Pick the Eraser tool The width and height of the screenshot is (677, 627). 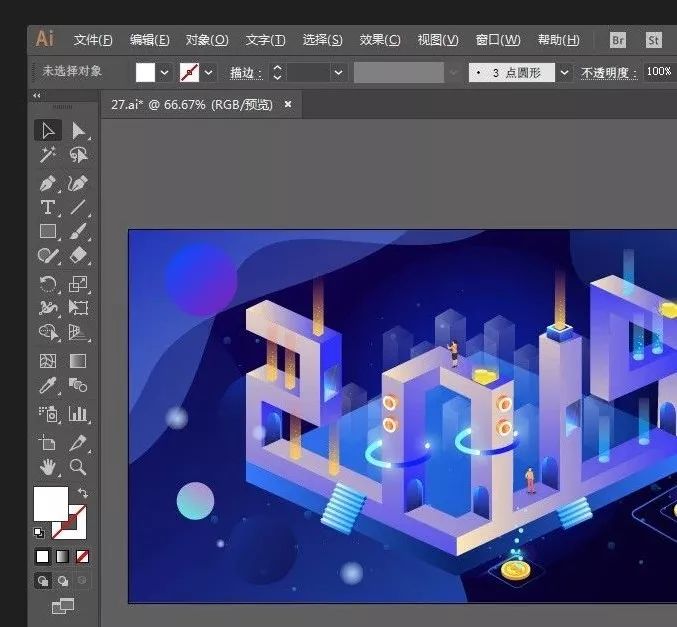click(x=78, y=256)
